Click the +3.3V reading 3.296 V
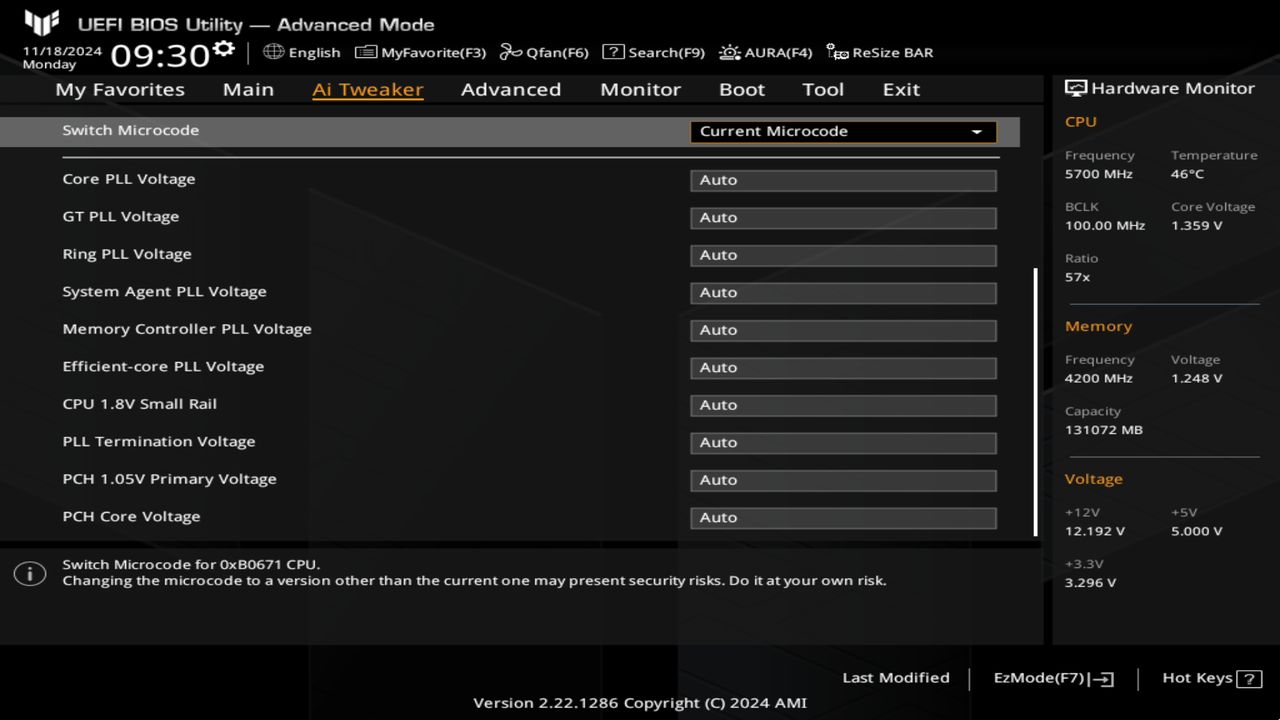 [x=1091, y=583]
